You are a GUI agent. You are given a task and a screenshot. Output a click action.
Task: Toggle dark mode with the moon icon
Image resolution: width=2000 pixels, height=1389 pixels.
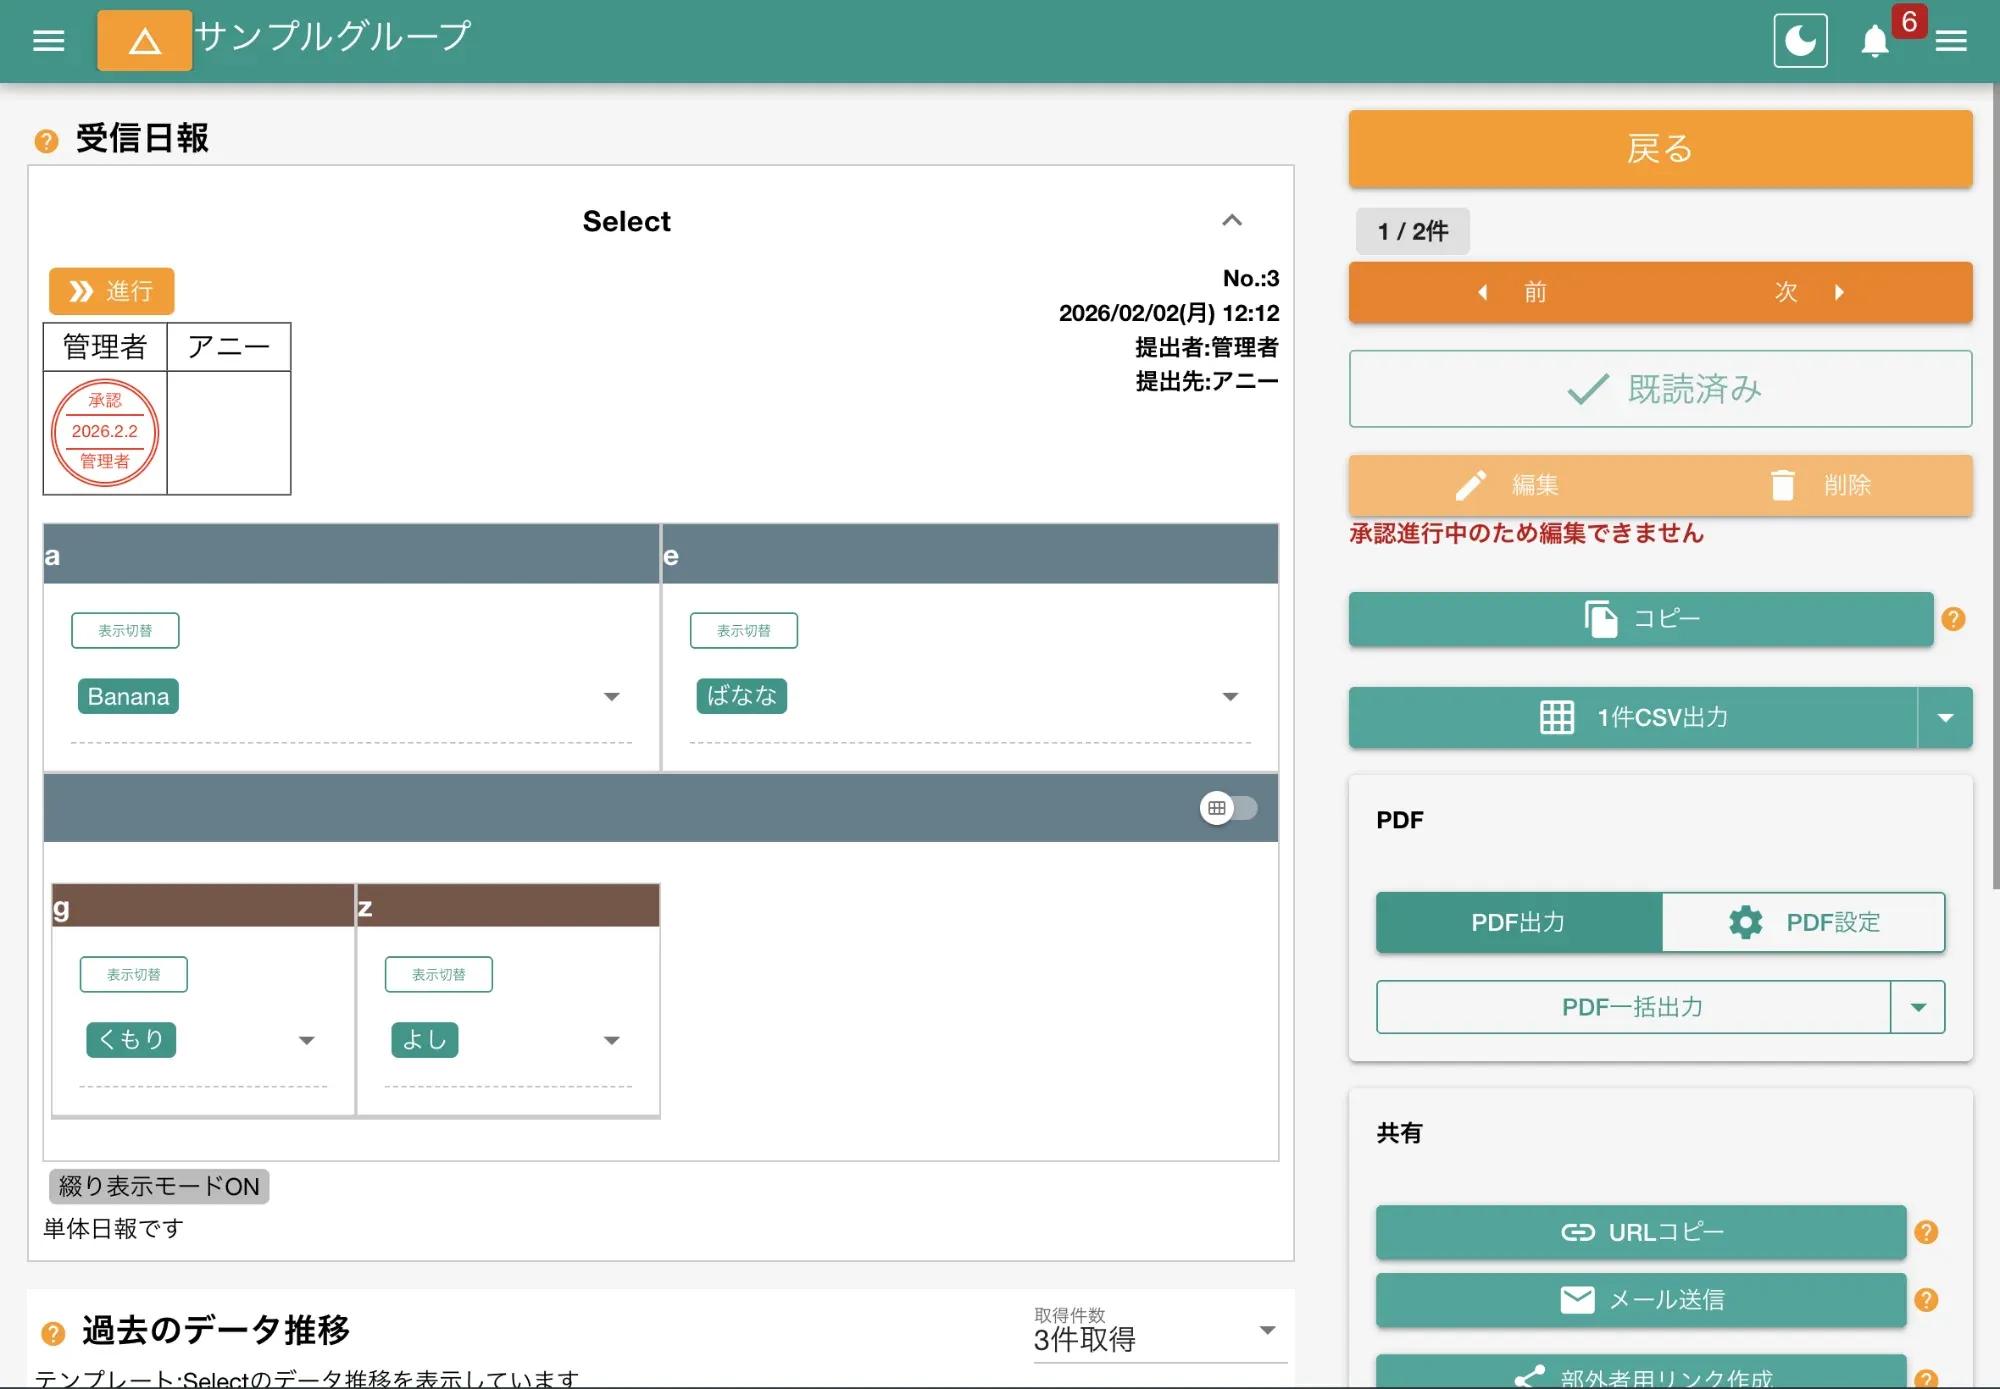pyautogui.click(x=1800, y=41)
